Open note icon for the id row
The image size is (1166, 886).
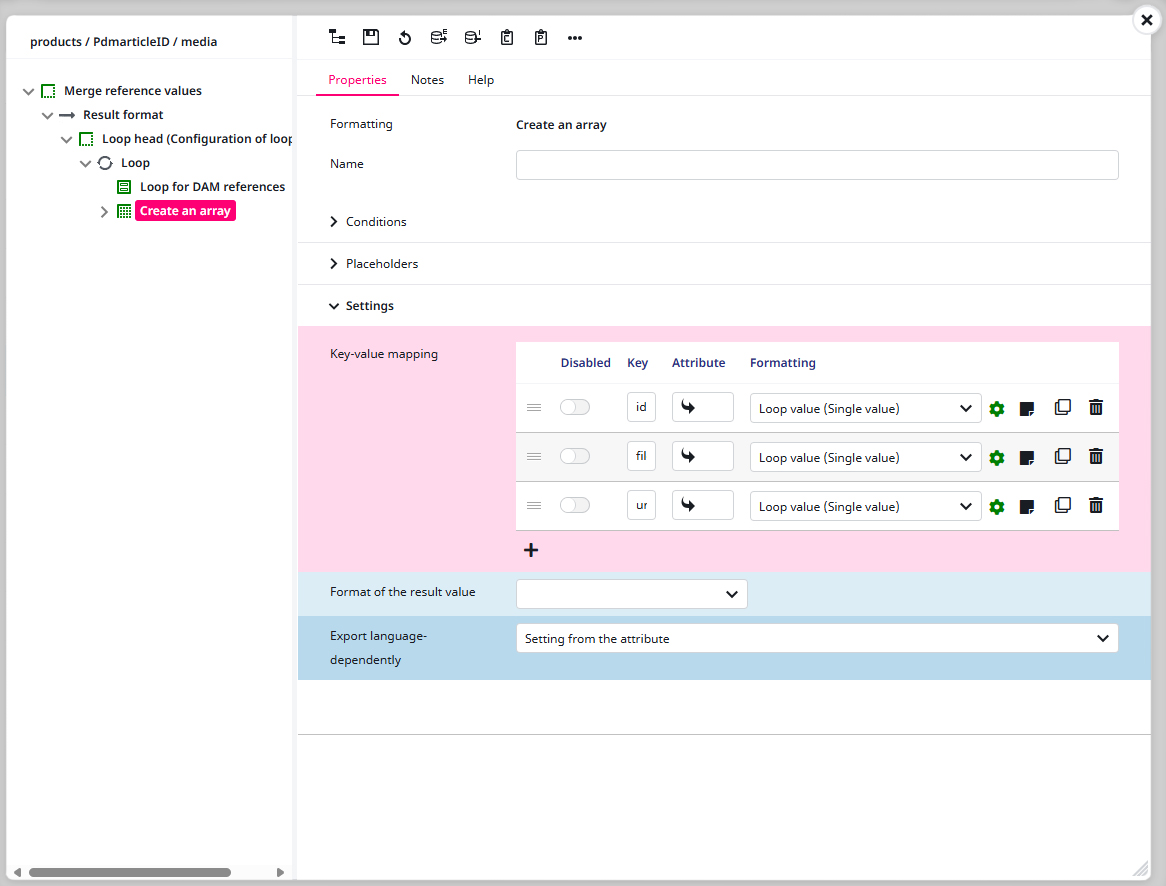[x=1027, y=408]
